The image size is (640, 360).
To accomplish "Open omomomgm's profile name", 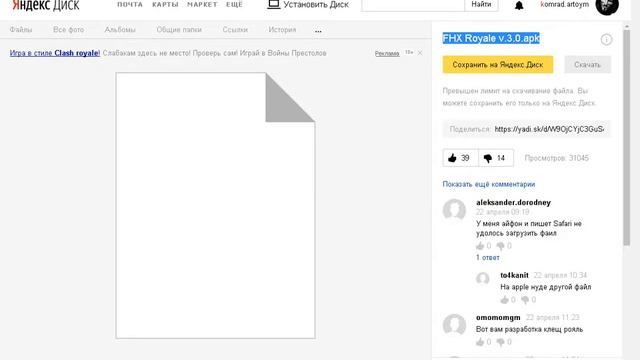I will click(498, 318).
